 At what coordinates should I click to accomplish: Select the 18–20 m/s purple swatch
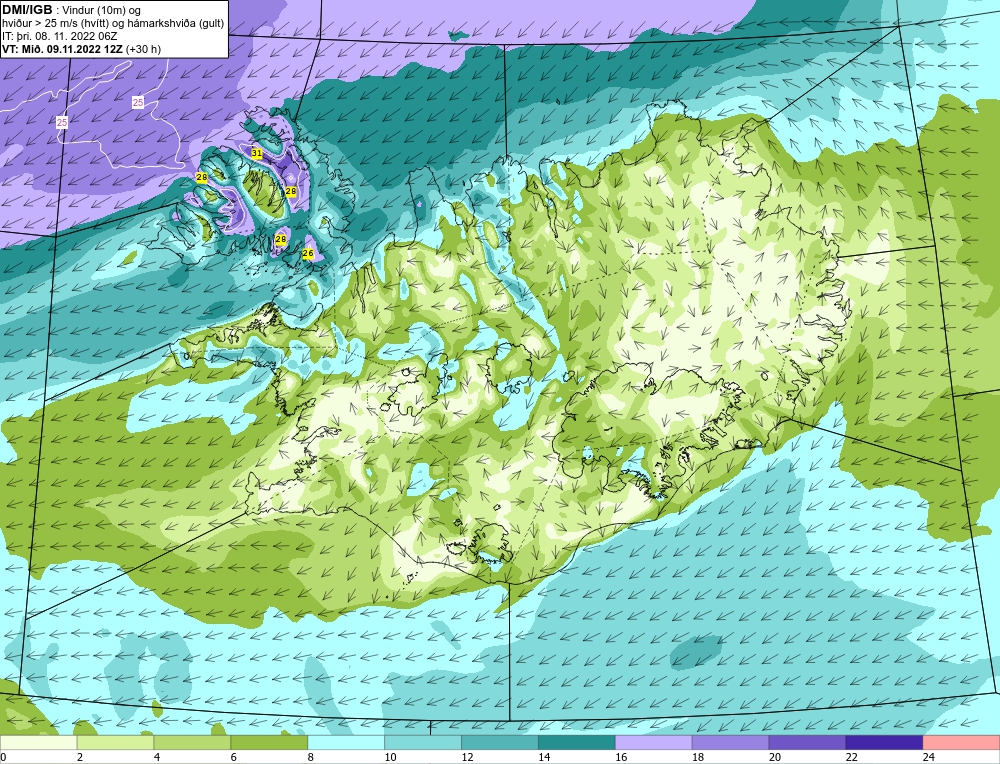point(730,743)
